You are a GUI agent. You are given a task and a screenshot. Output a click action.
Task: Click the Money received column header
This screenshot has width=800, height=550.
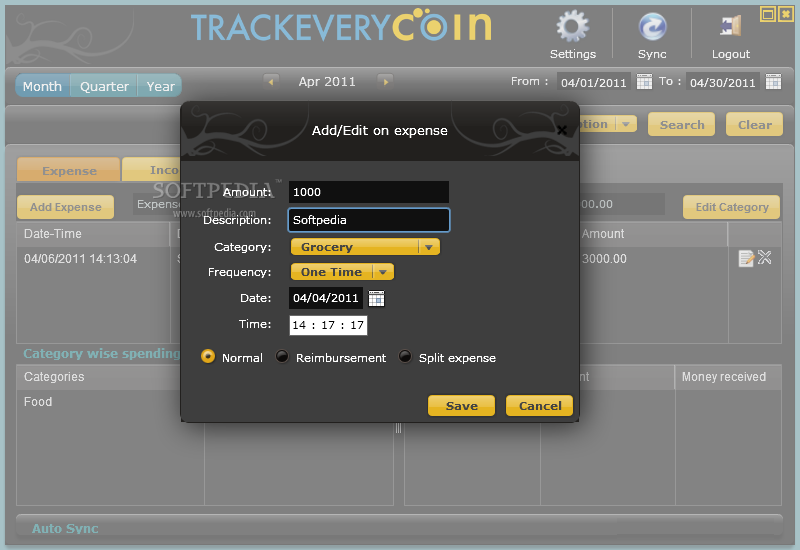point(729,377)
